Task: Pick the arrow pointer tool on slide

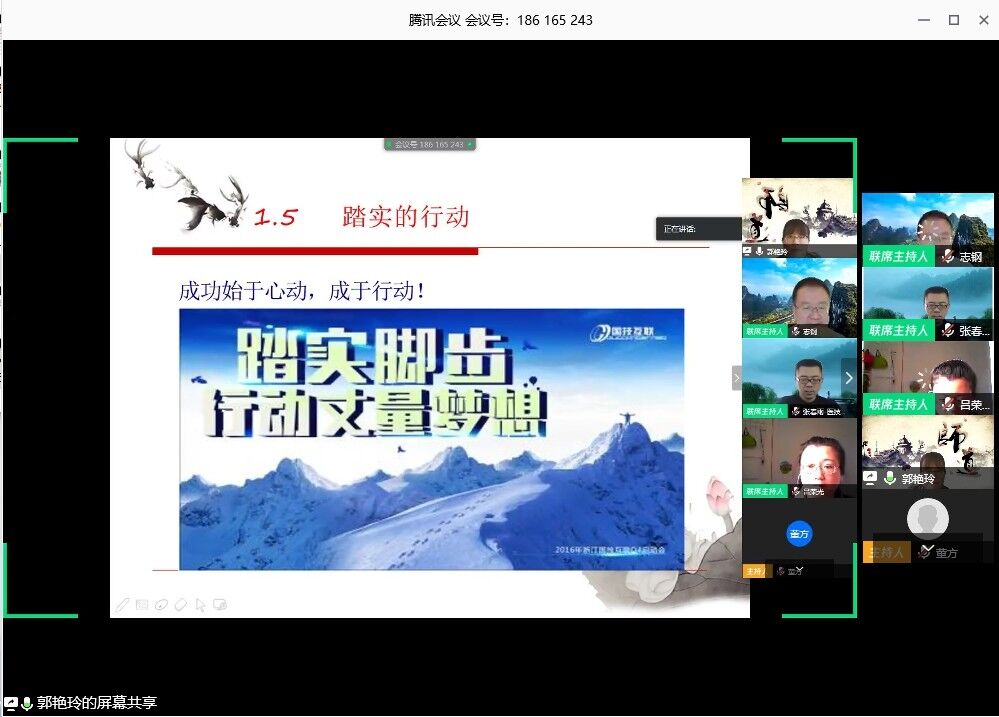Action: pyautogui.click(x=201, y=604)
